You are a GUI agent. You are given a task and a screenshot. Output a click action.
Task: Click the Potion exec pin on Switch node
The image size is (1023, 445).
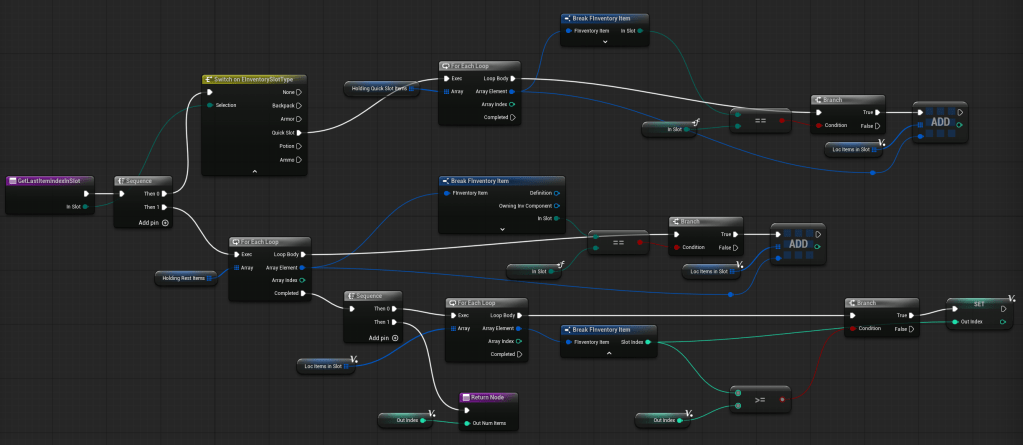(298, 146)
